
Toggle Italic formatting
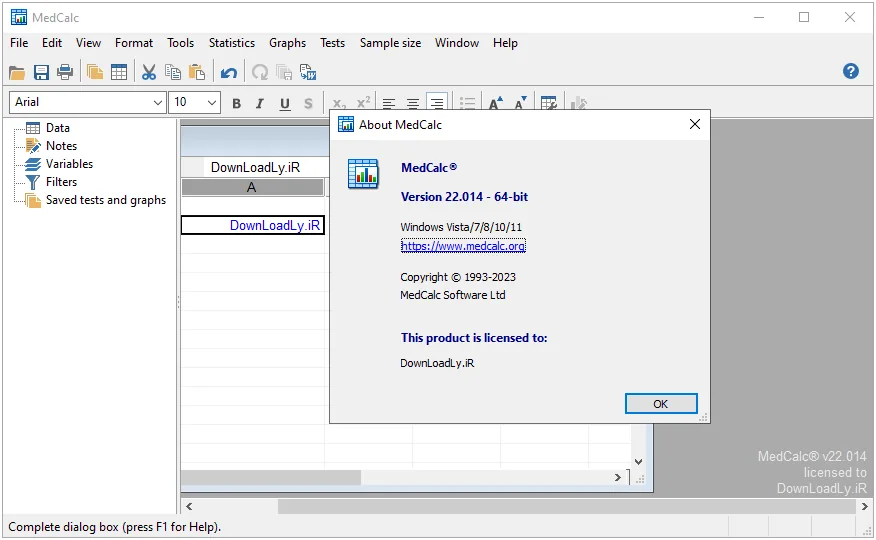[260, 103]
